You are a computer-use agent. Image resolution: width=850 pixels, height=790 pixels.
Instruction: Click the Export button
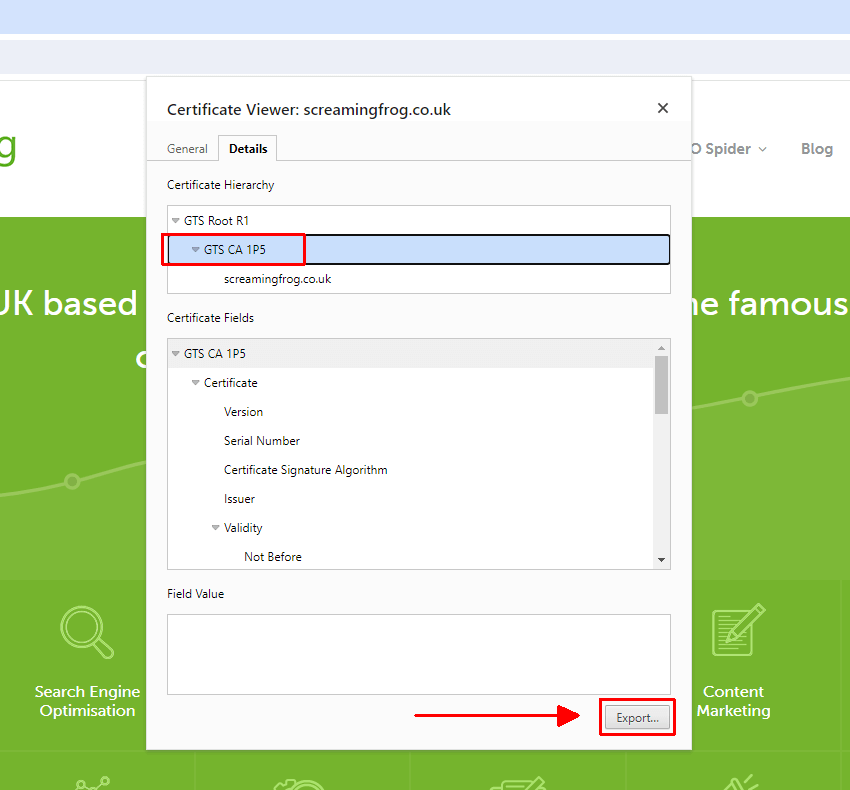click(637, 716)
